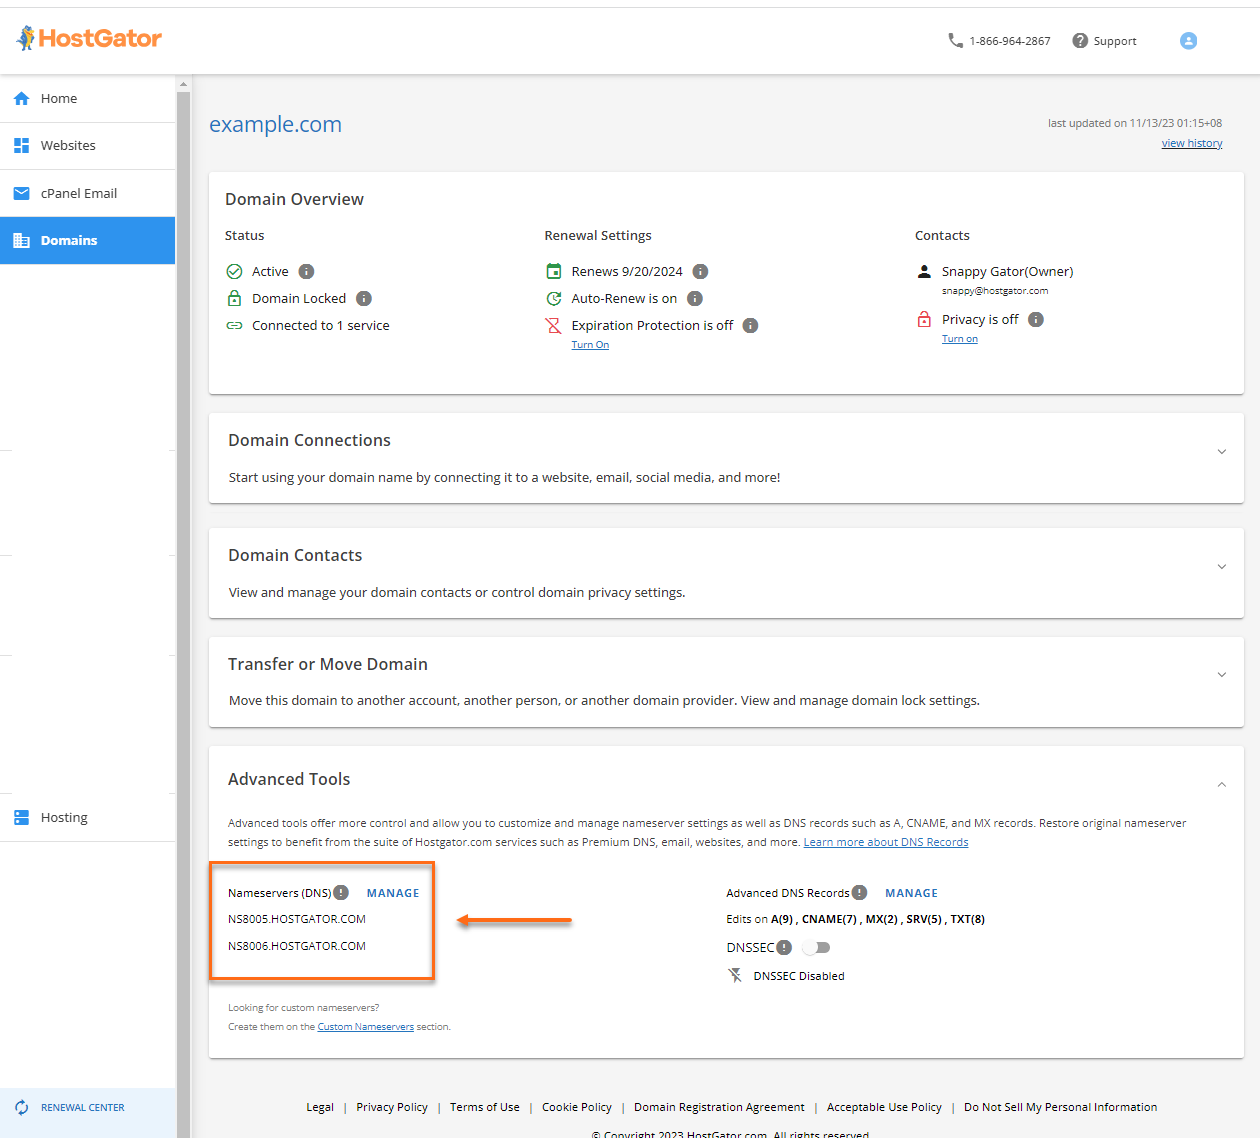The height and width of the screenshot is (1138, 1260).
Task: Open the view history link
Action: [x=1191, y=144]
